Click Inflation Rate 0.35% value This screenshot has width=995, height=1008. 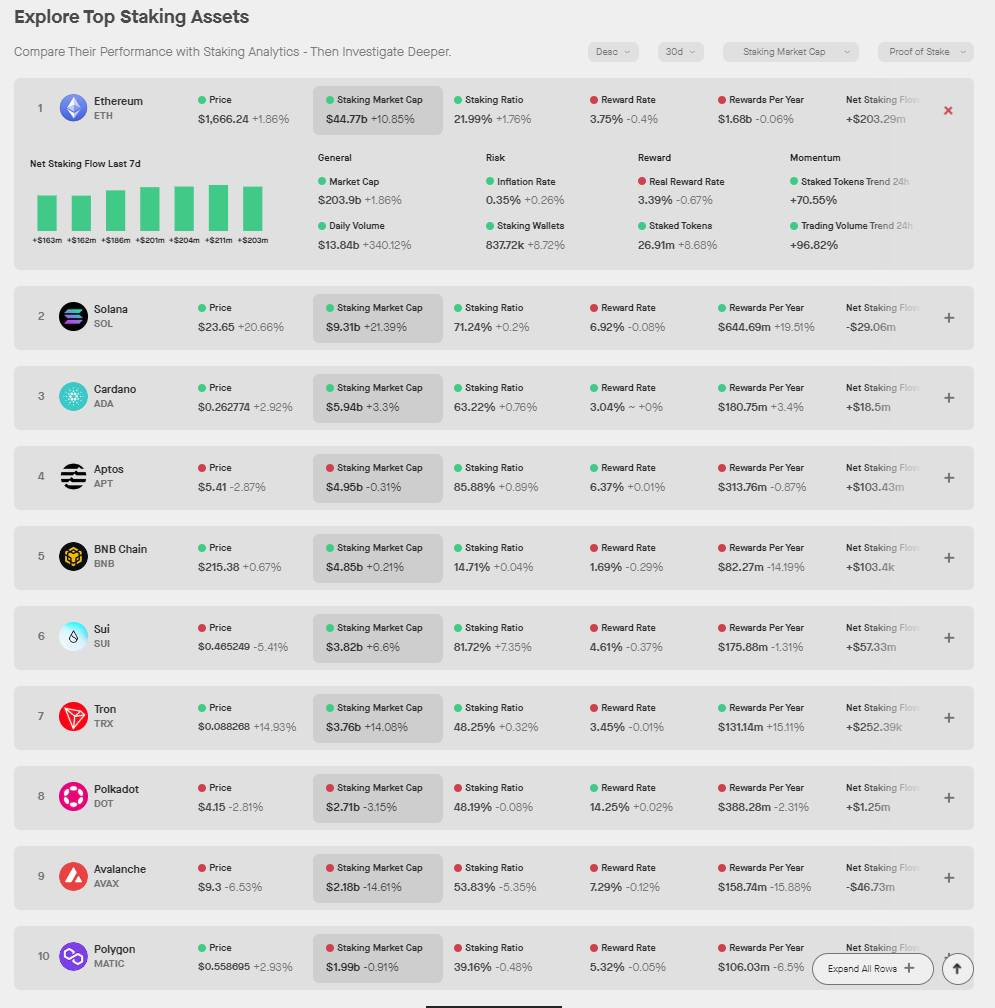[503, 200]
